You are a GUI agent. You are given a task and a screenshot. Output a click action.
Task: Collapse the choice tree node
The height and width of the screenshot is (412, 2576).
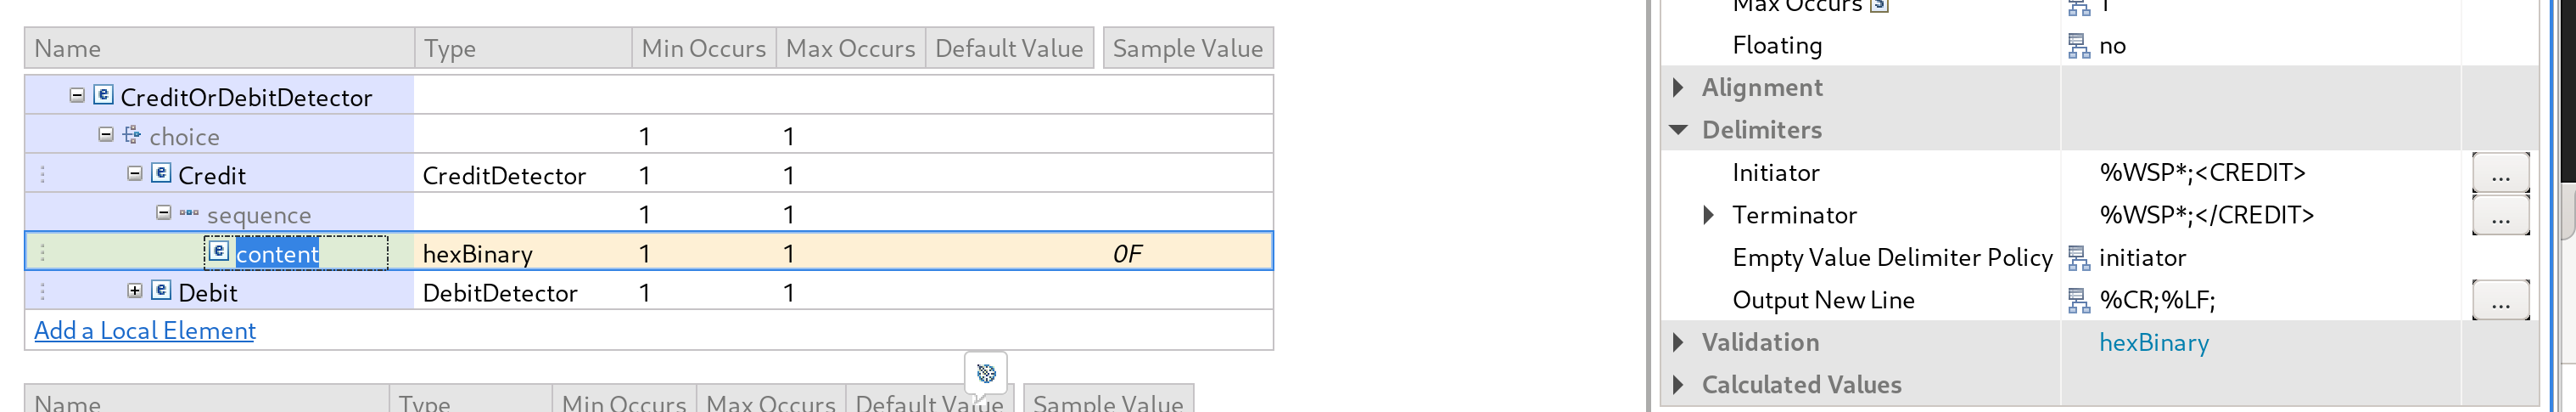click(106, 134)
